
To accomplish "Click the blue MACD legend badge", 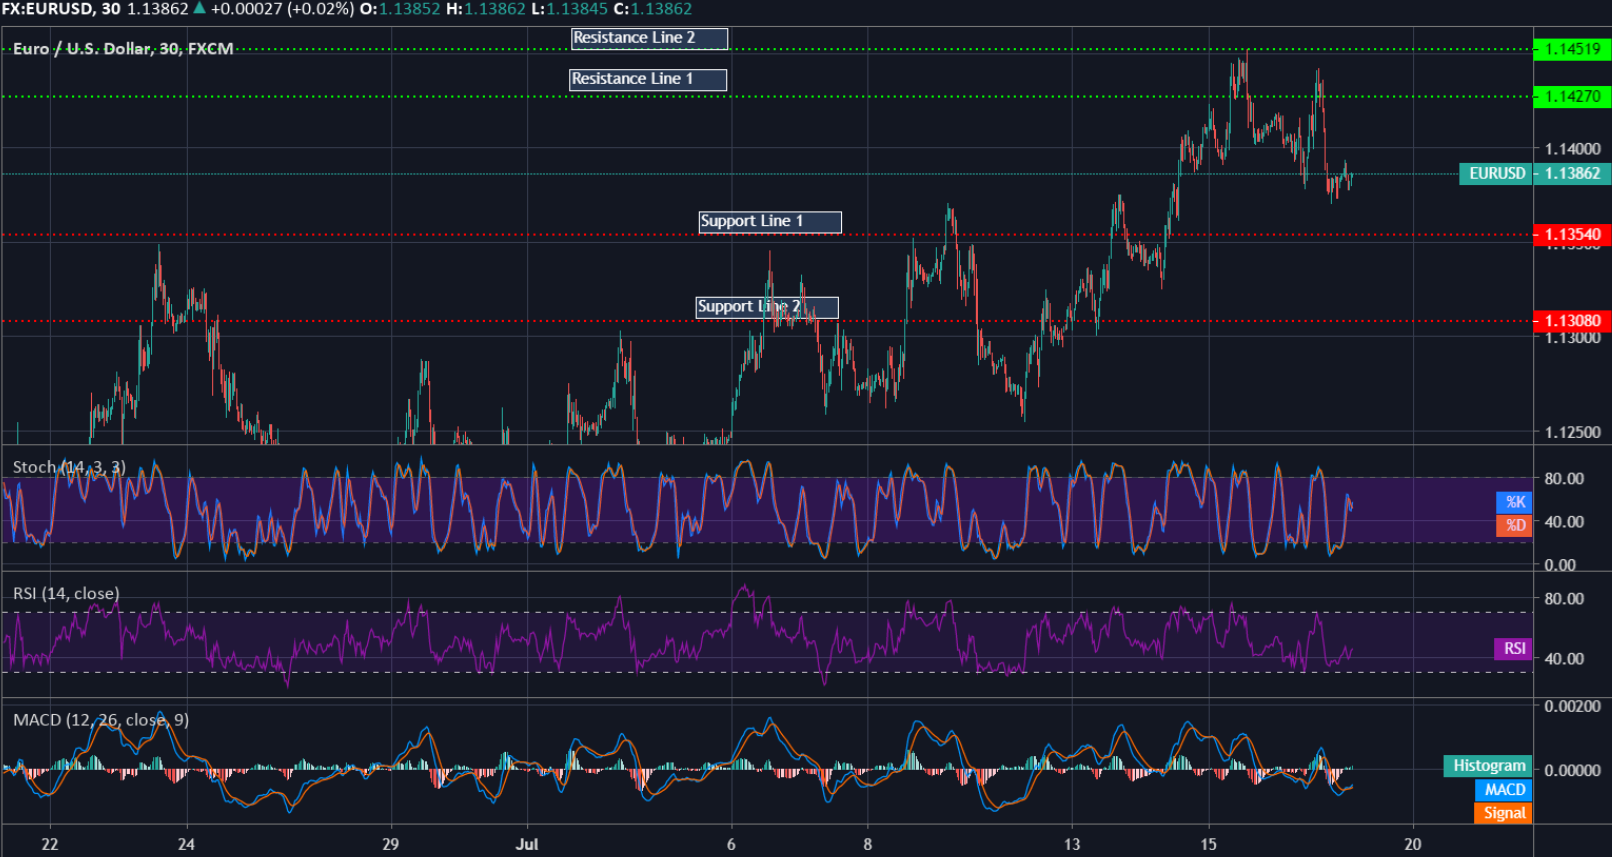I will coord(1503,790).
